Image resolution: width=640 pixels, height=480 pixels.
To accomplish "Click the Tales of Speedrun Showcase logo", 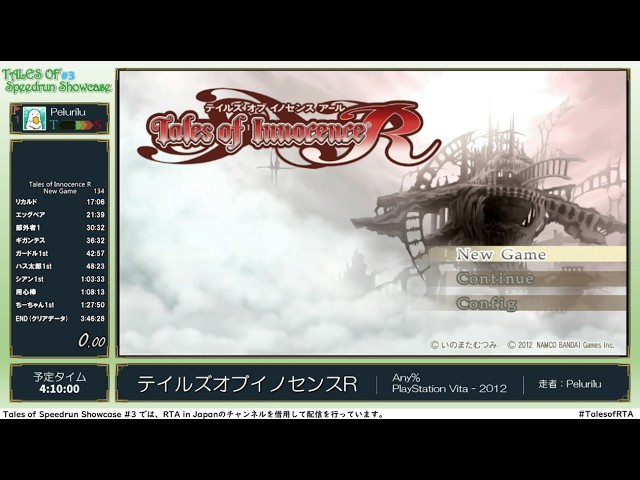I will (x=57, y=80).
